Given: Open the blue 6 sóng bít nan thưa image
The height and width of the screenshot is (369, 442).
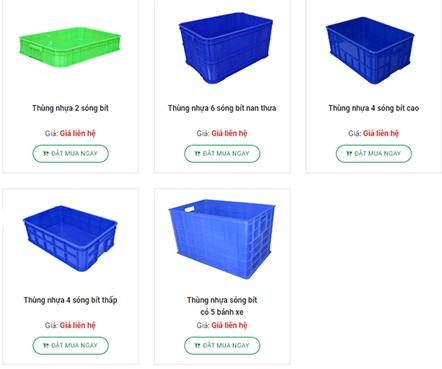Looking at the screenshot, I should click(x=226, y=48).
